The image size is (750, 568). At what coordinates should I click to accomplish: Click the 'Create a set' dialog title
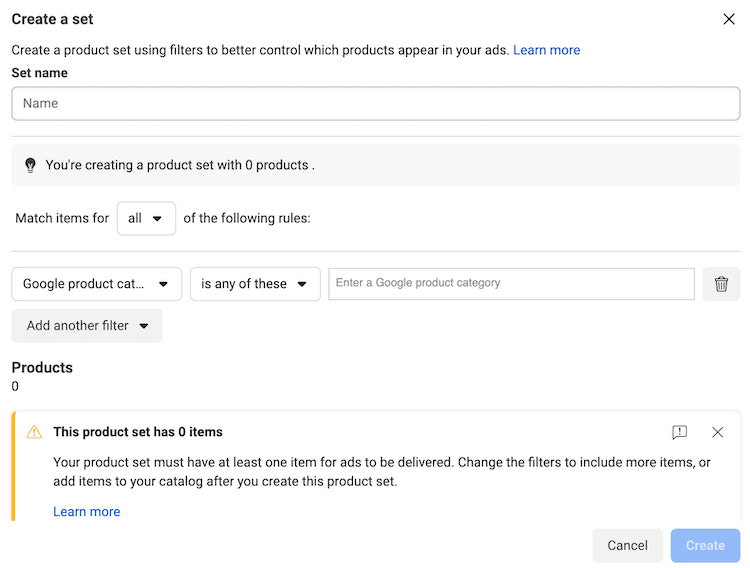52,19
